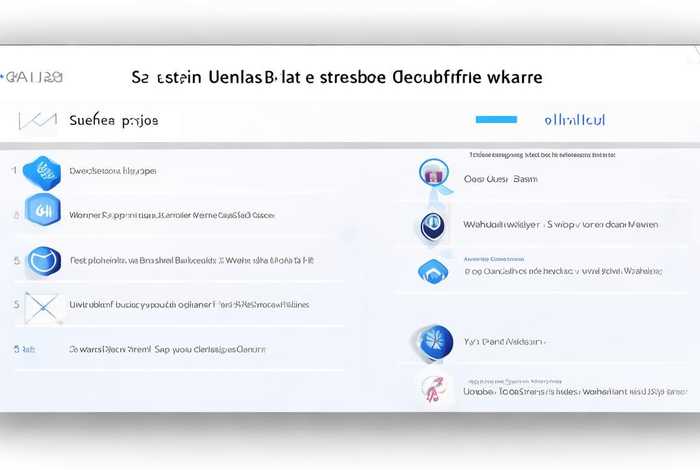Open the 'Suehea prjoe' section header
This screenshot has width=700, height=470.
(x=113, y=120)
